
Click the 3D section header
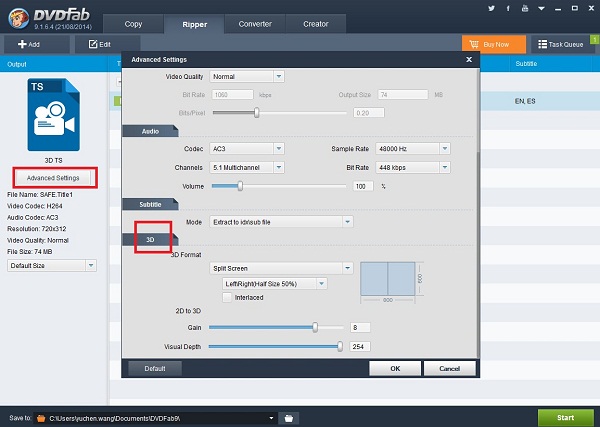click(x=150, y=240)
